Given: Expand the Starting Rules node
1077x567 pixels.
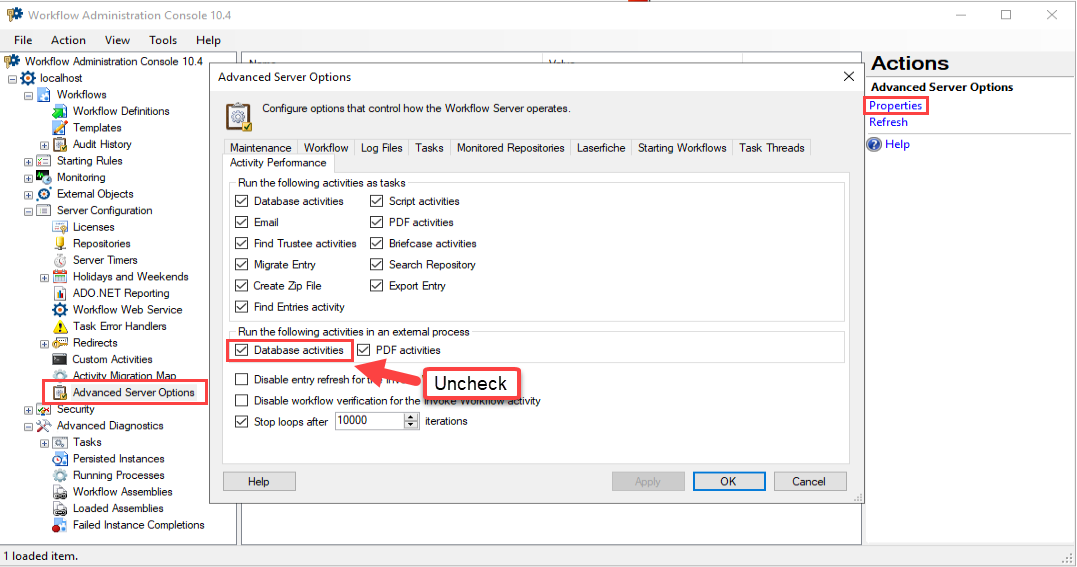Looking at the screenshot, I should tap(28, 162).
